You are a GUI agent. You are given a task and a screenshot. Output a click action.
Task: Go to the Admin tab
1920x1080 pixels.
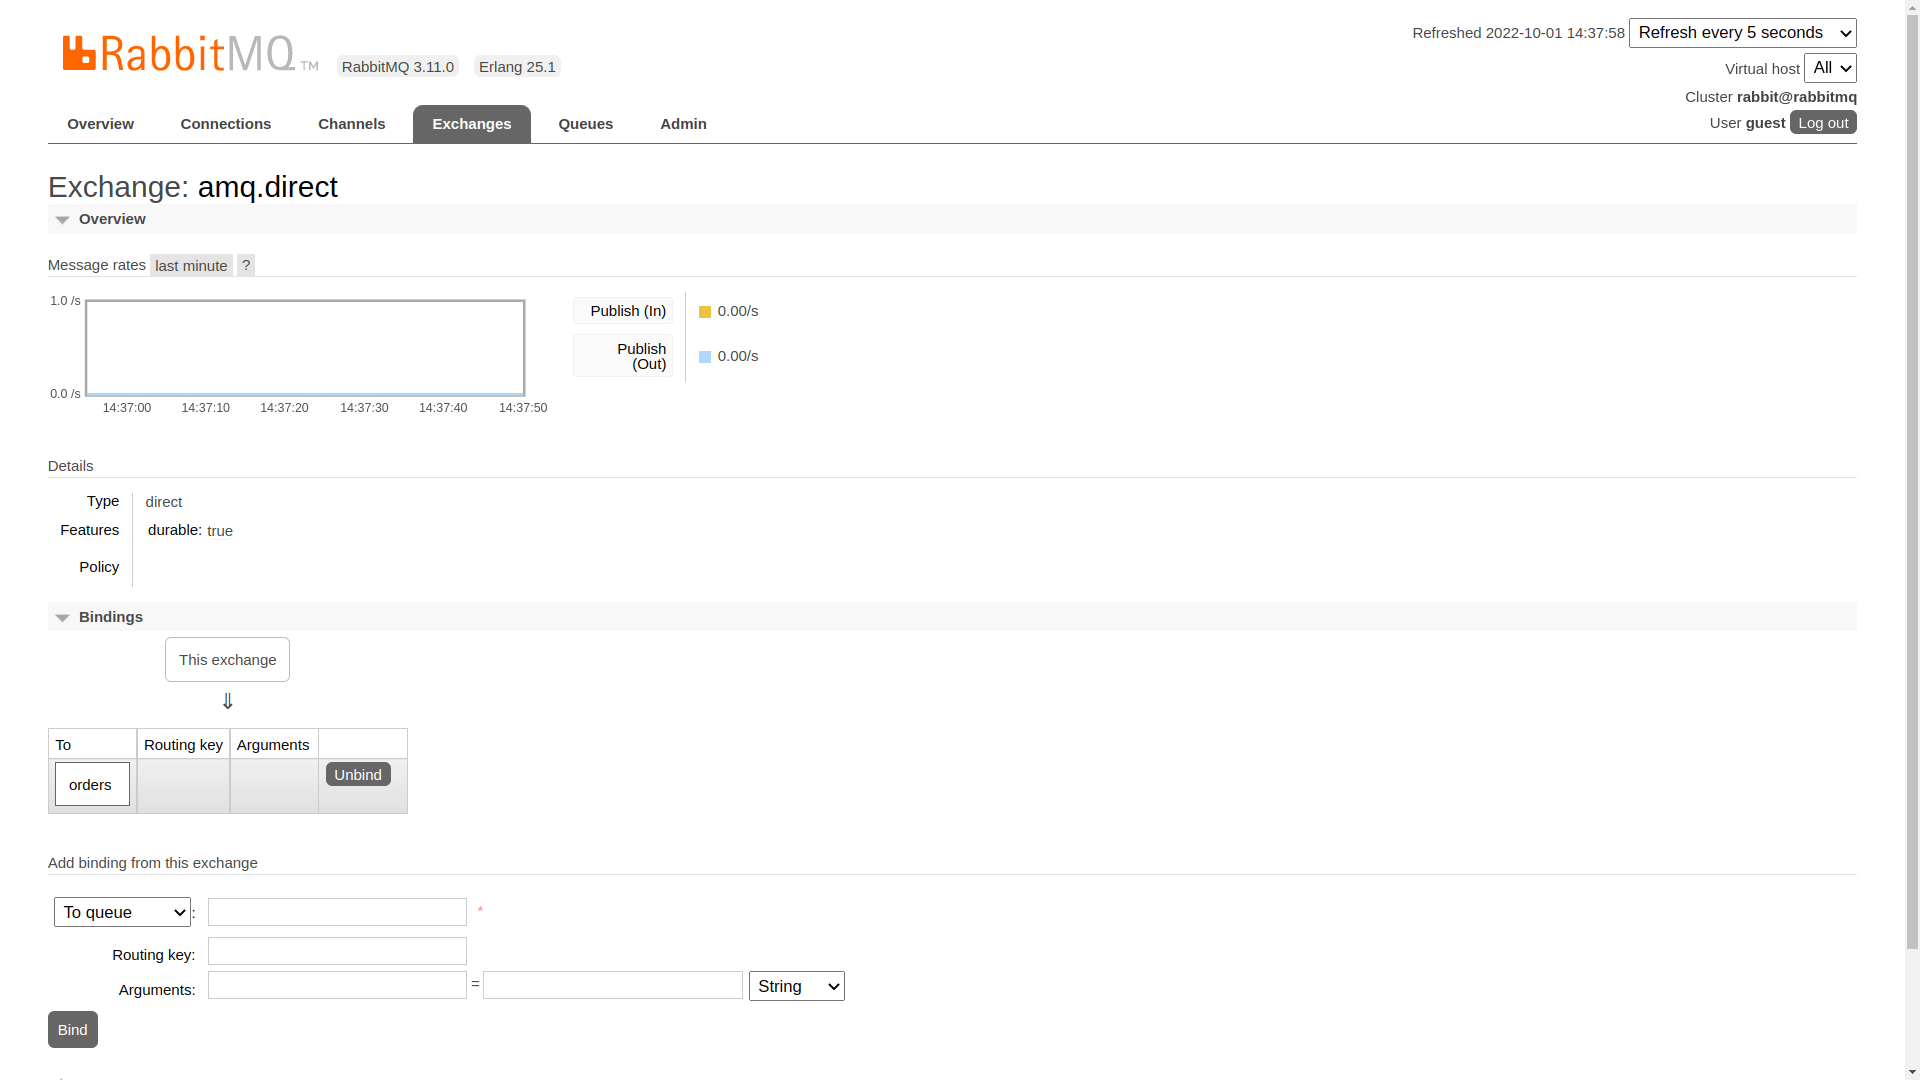coord(683,124)
